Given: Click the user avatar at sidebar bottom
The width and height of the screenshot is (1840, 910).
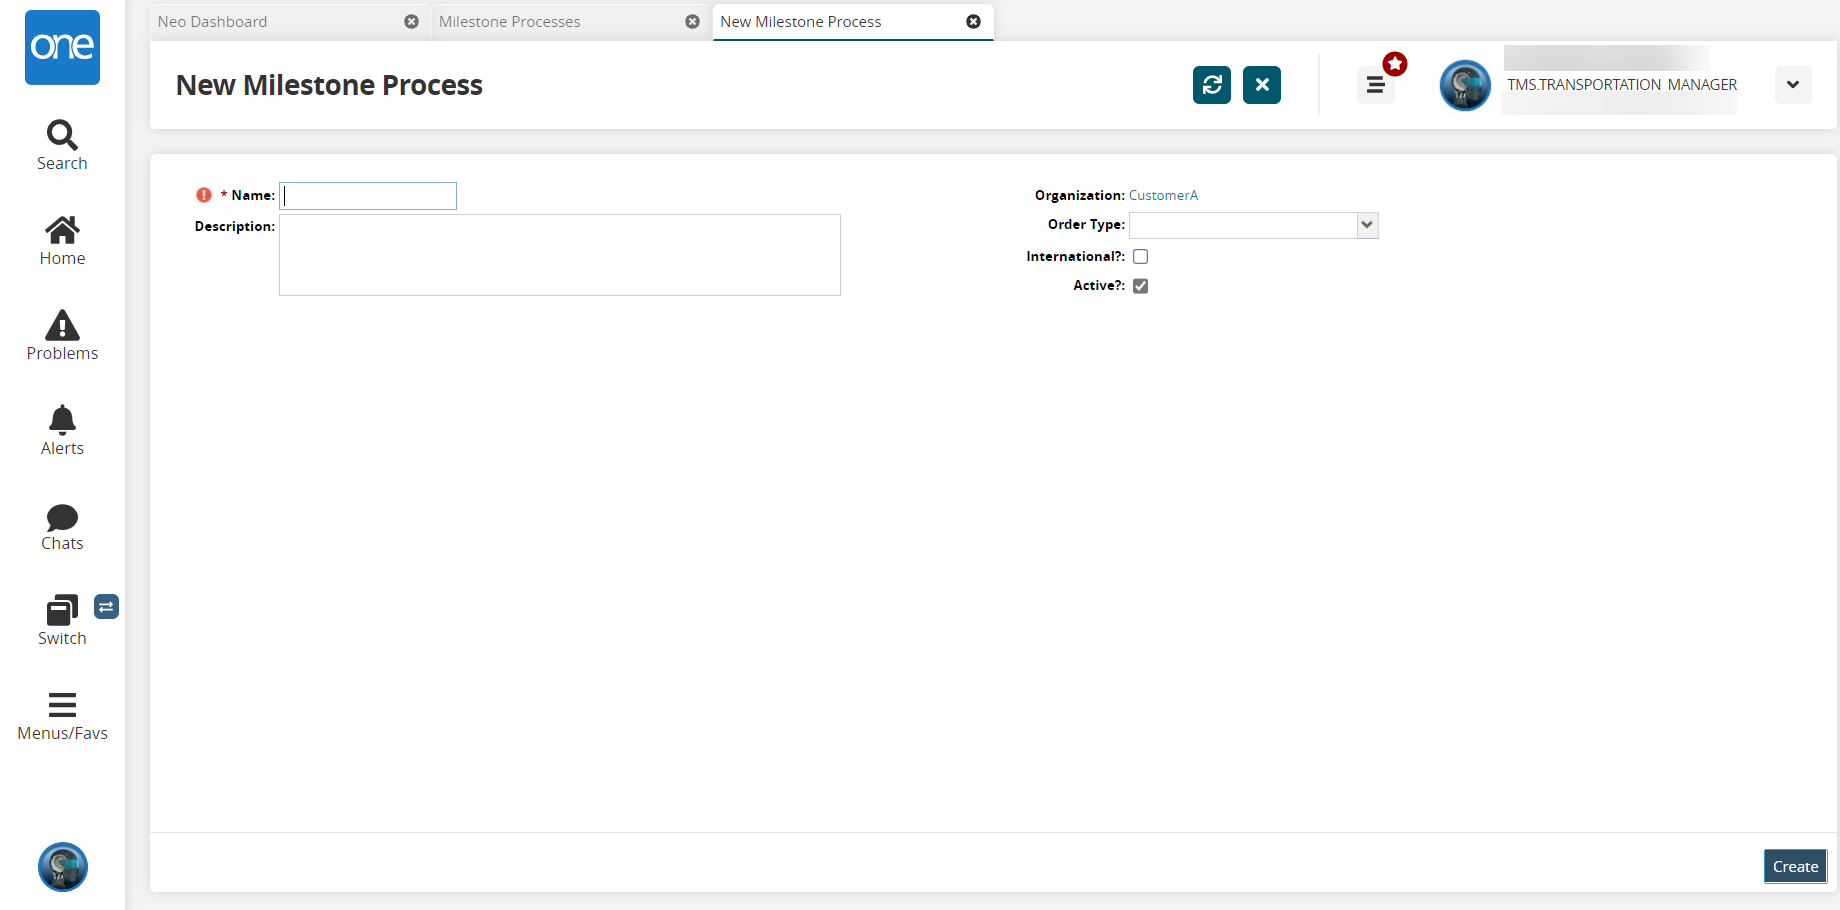Looking at the screenshot, I should pyautogui.click(x=63, y=867).
